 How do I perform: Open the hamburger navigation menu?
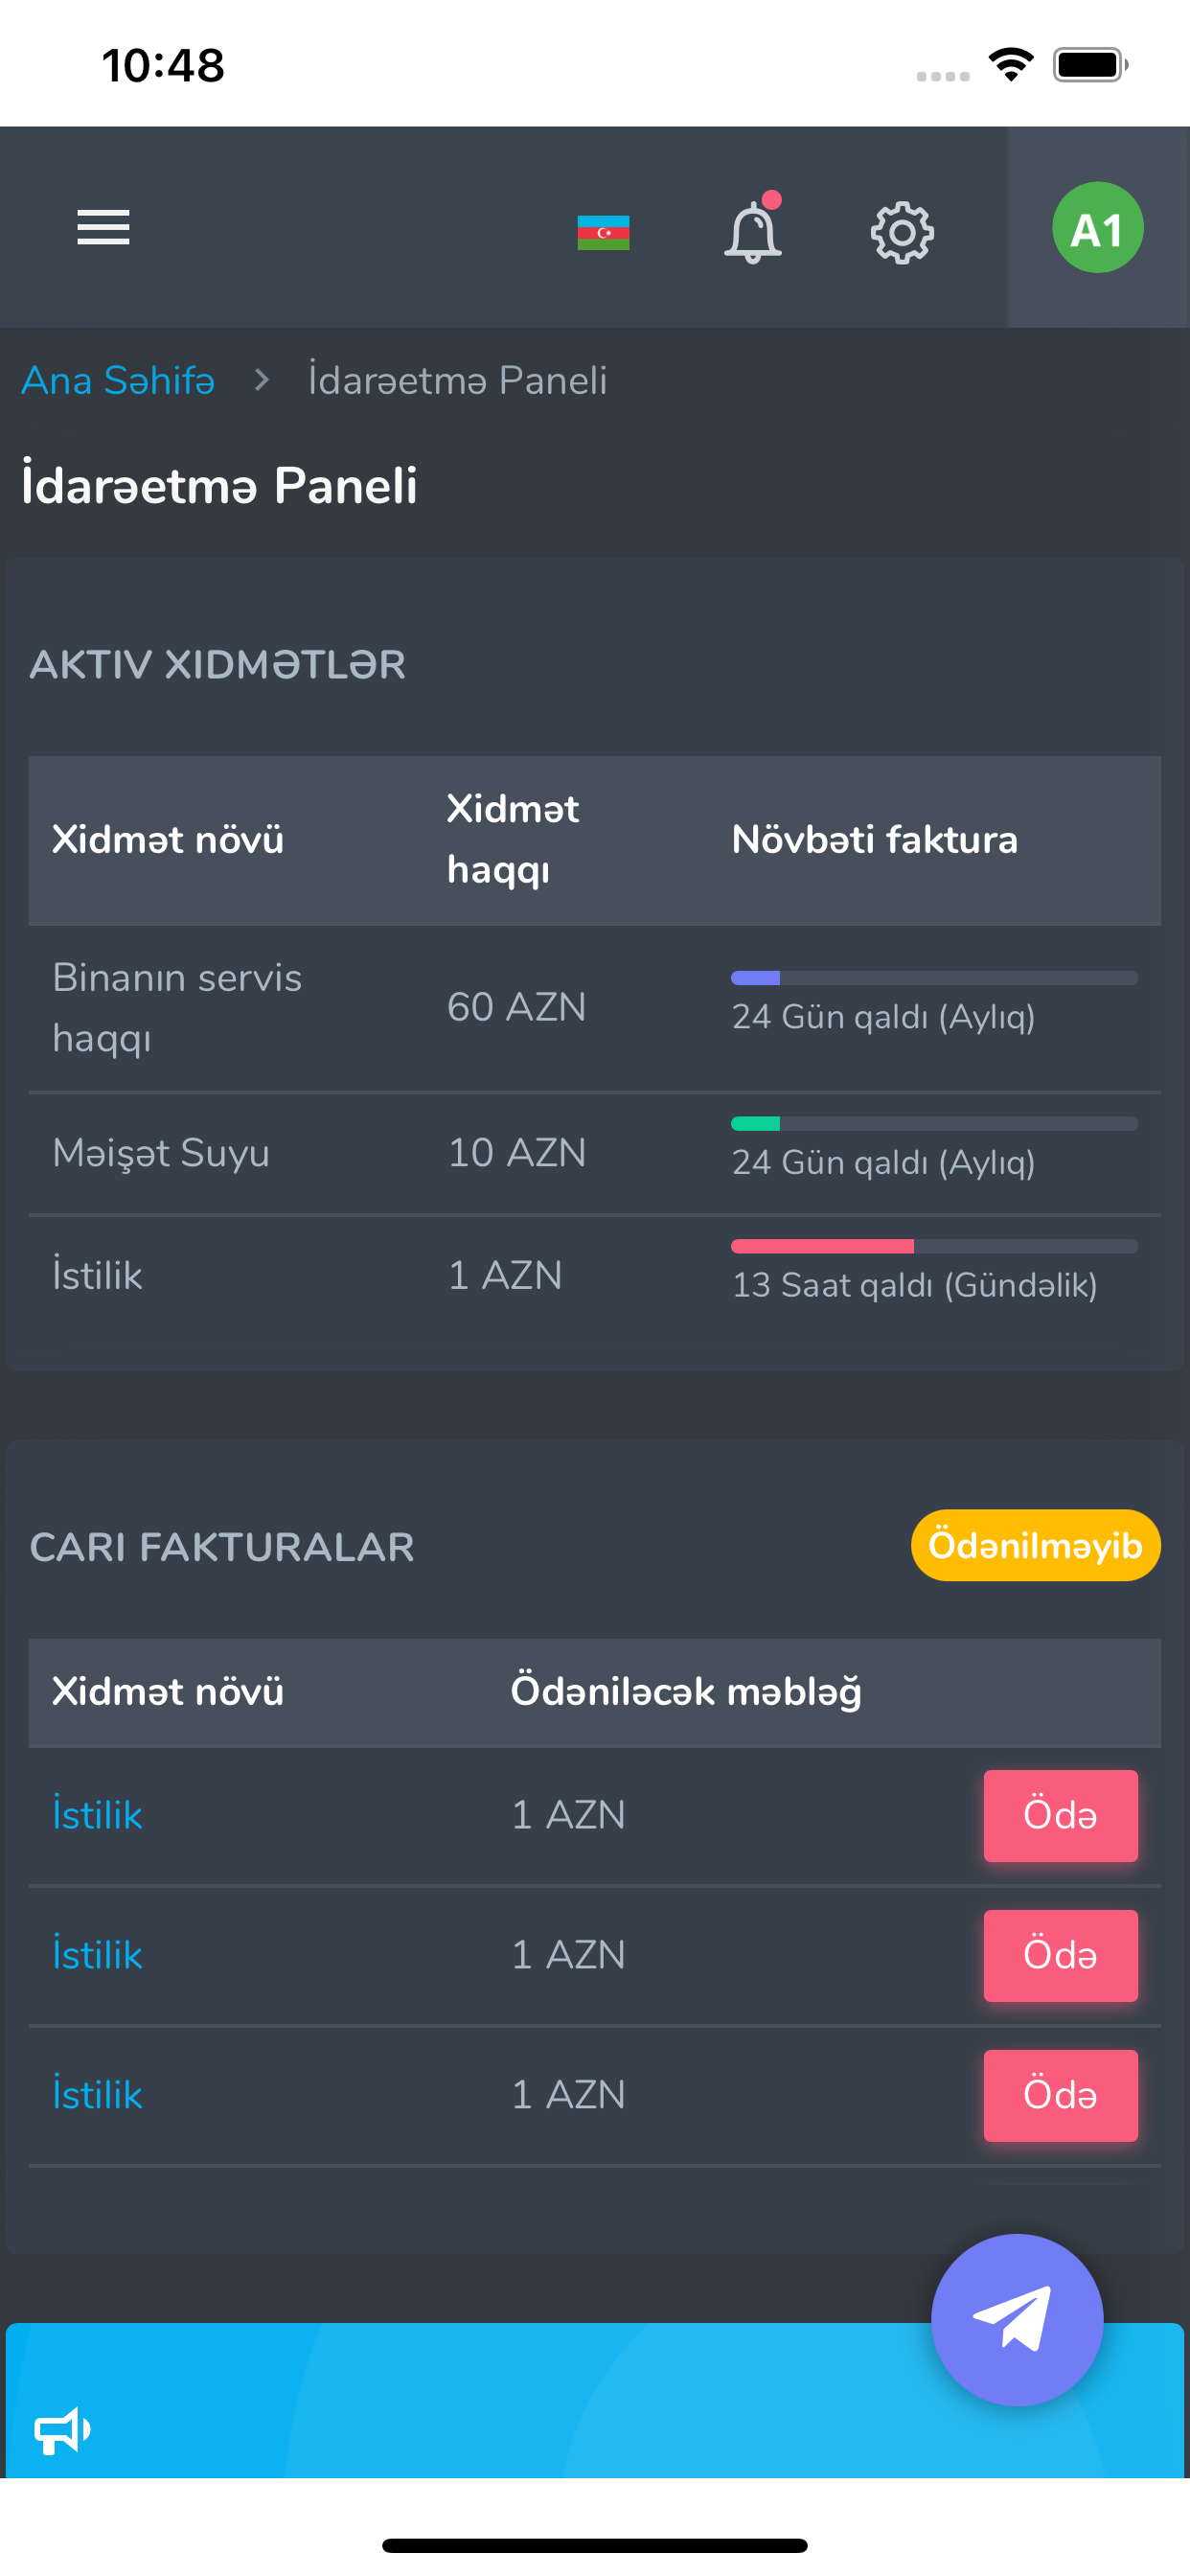103,228
